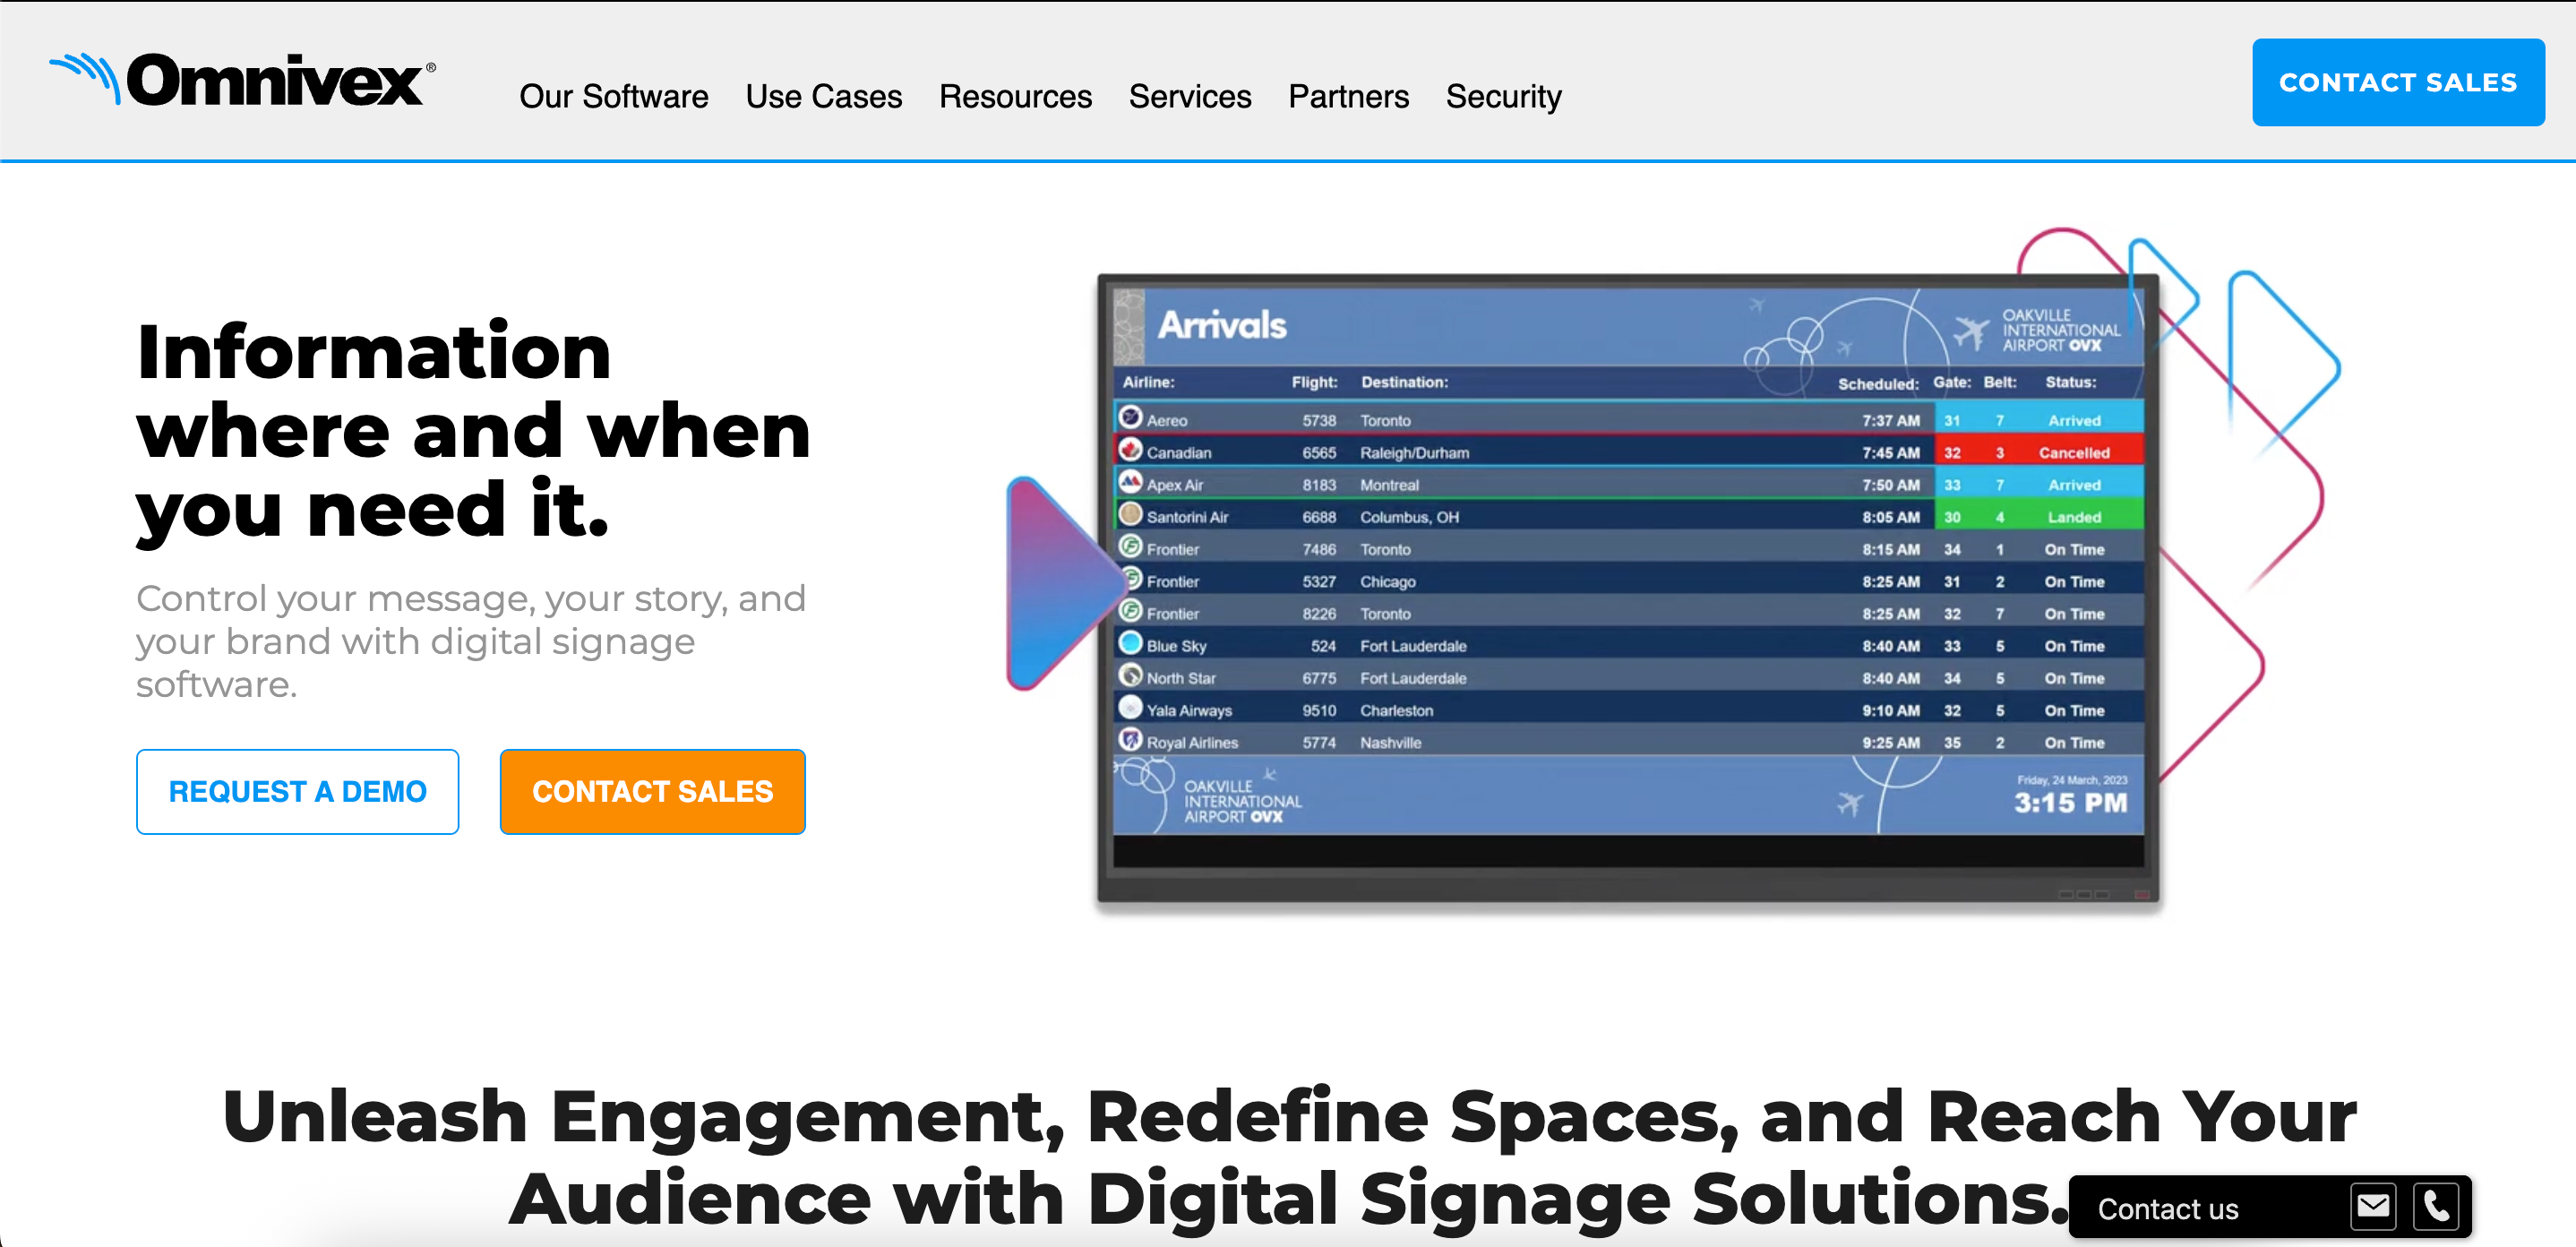This screenshot has width=2576, height=1247.
Task: Click the Santorini Air airline icon
Action: point(1130,514)
